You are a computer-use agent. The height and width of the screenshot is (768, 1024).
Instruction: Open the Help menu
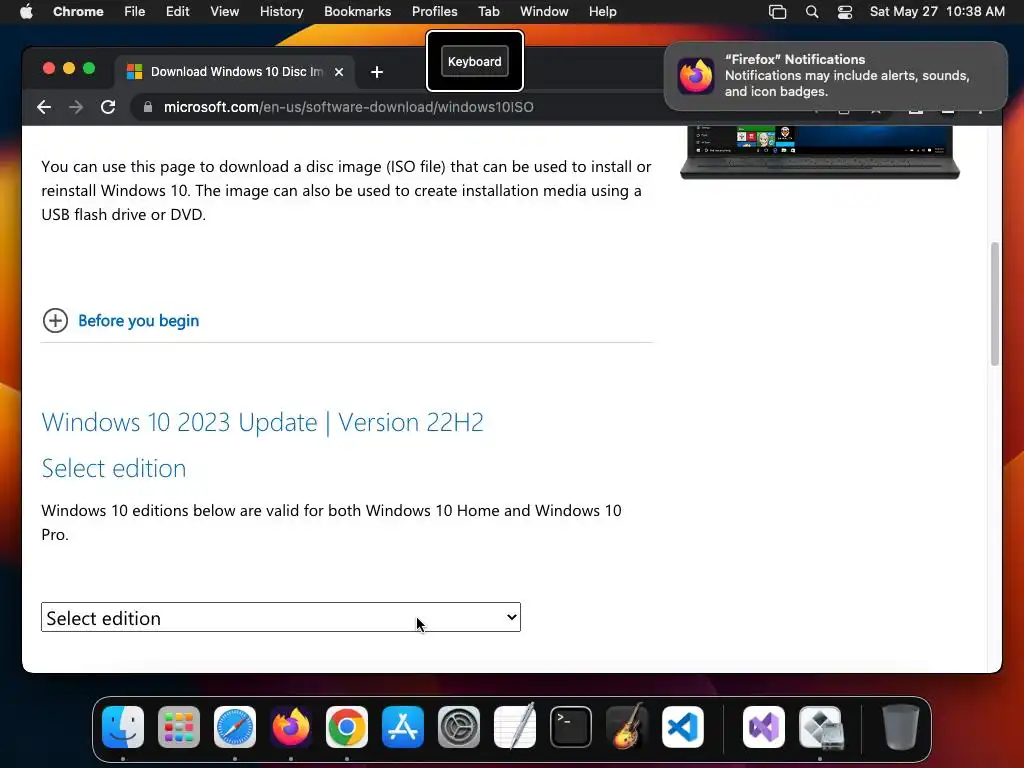[x=602, y=12]
